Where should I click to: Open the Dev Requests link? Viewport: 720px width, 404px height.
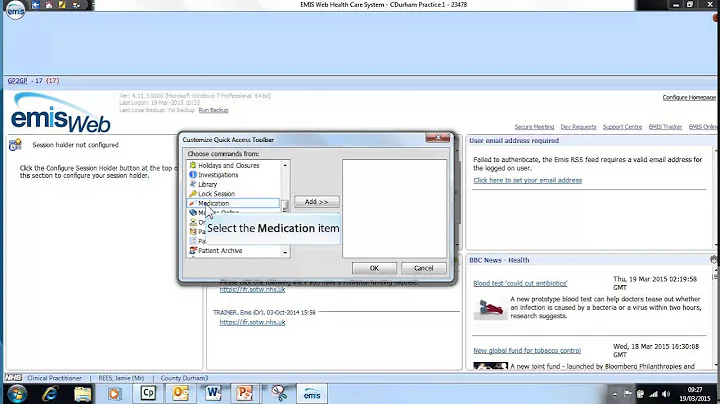pyautogui.click(x=578, y=127)
